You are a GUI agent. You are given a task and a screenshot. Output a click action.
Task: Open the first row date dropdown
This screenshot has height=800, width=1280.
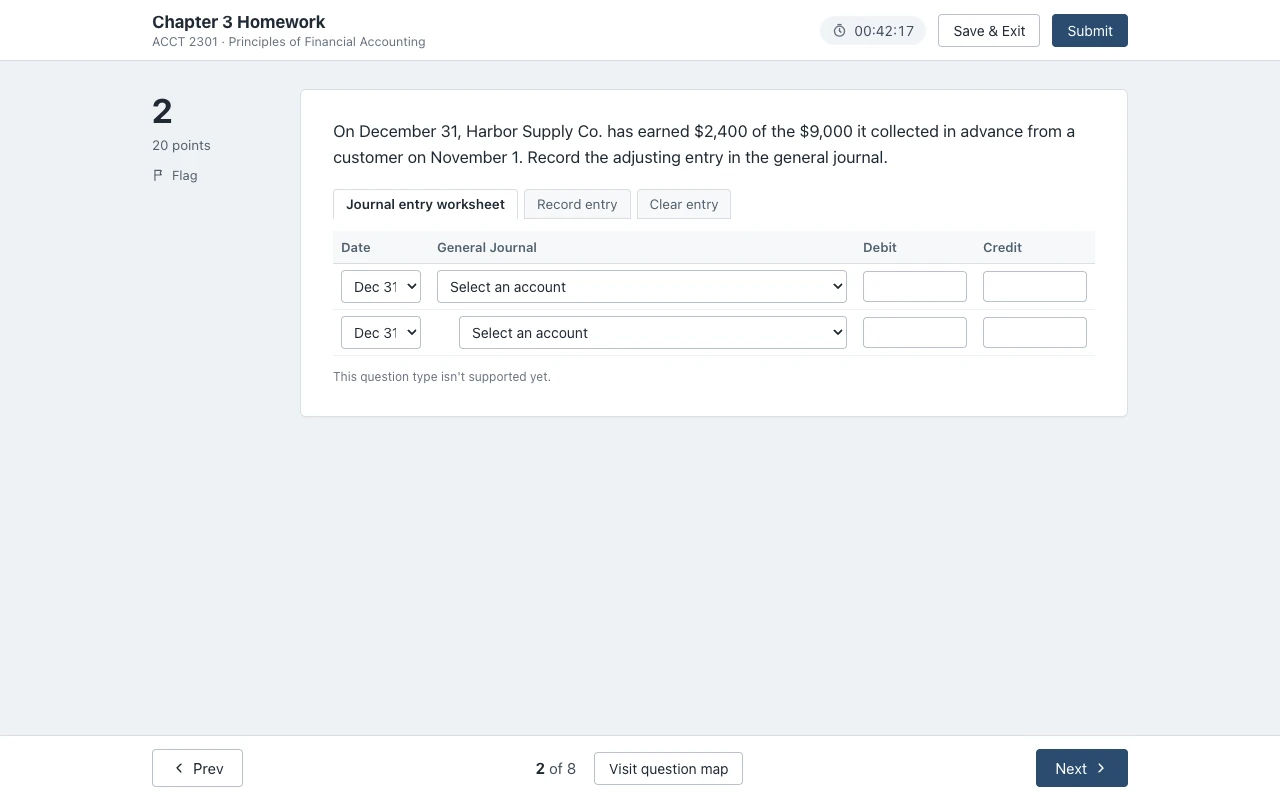coord(381,287)
